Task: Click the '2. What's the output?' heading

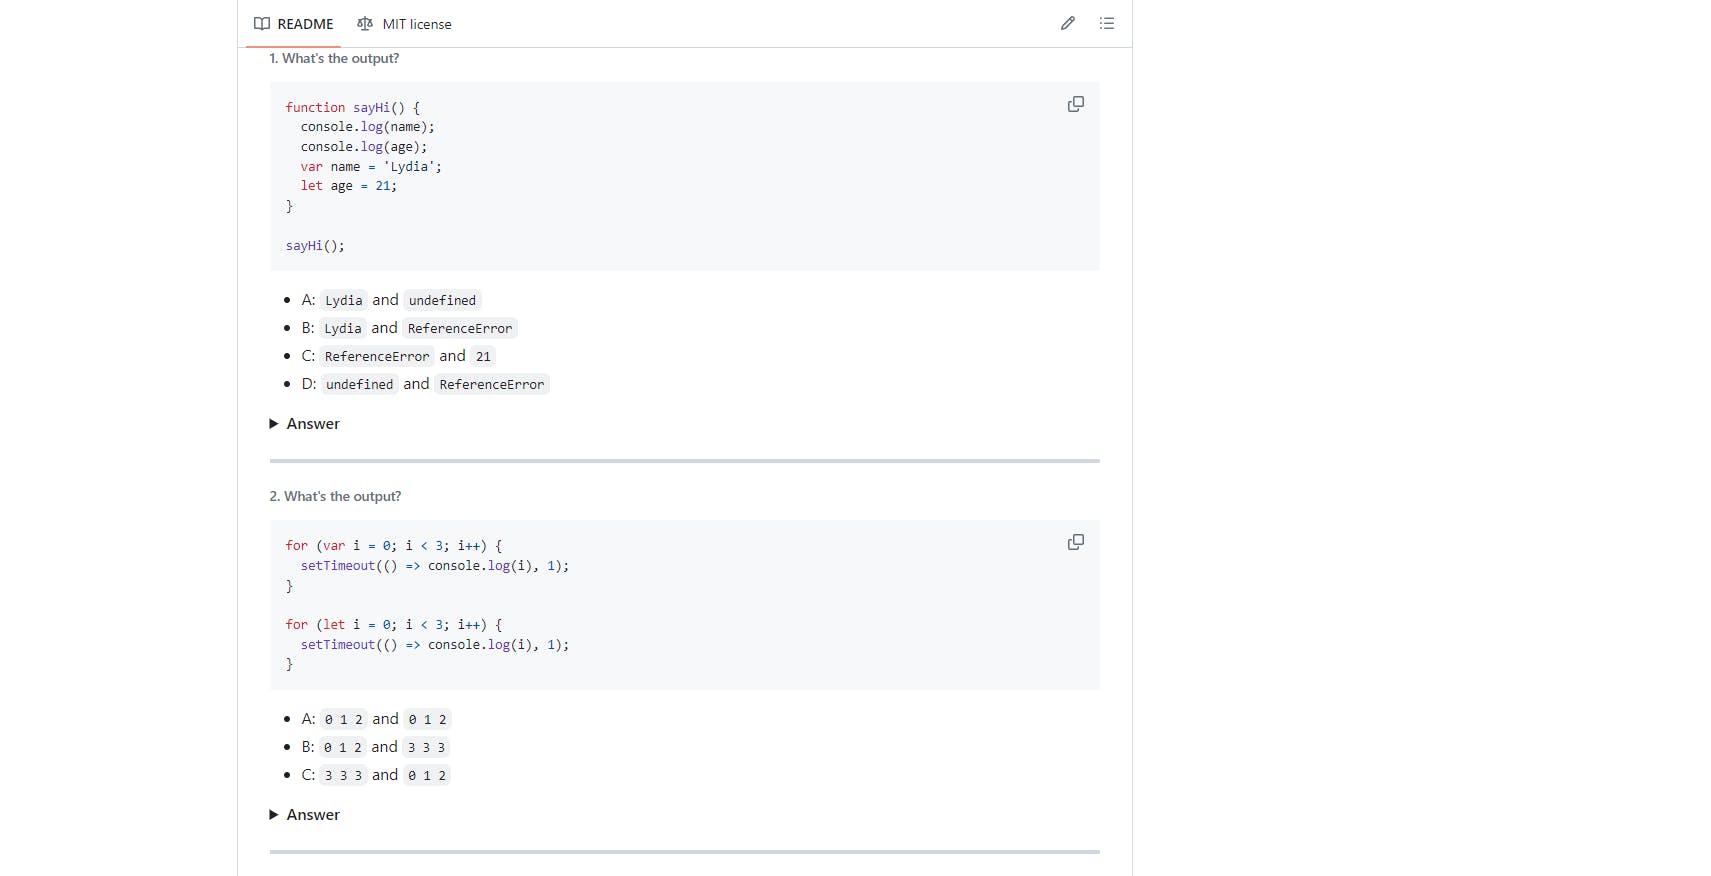Action: 335,497
